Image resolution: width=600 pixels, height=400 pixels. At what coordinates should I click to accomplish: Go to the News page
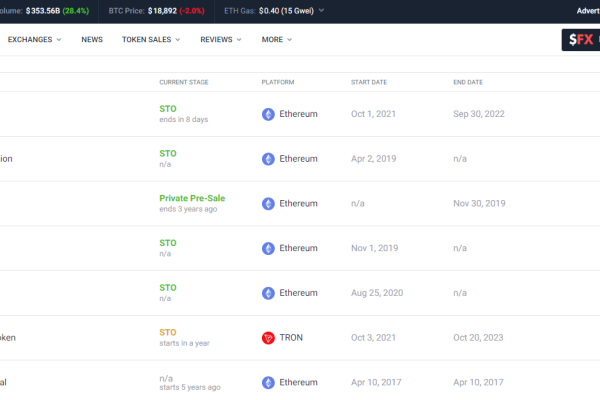pos(92,39)
